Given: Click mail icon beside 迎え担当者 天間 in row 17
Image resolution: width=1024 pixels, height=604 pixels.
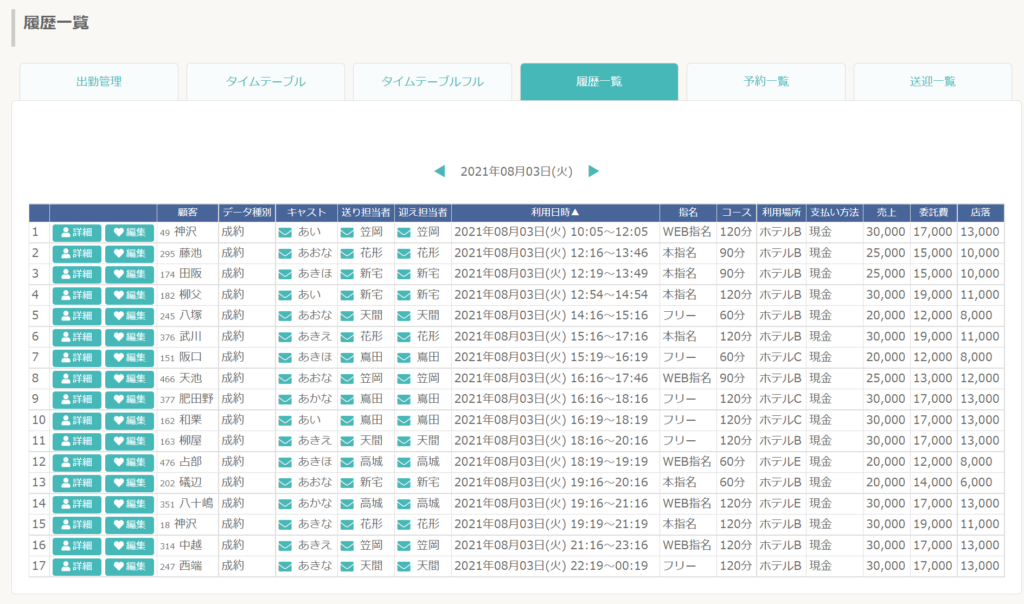Looking at the screenshot, I should [x=404, y=567].
